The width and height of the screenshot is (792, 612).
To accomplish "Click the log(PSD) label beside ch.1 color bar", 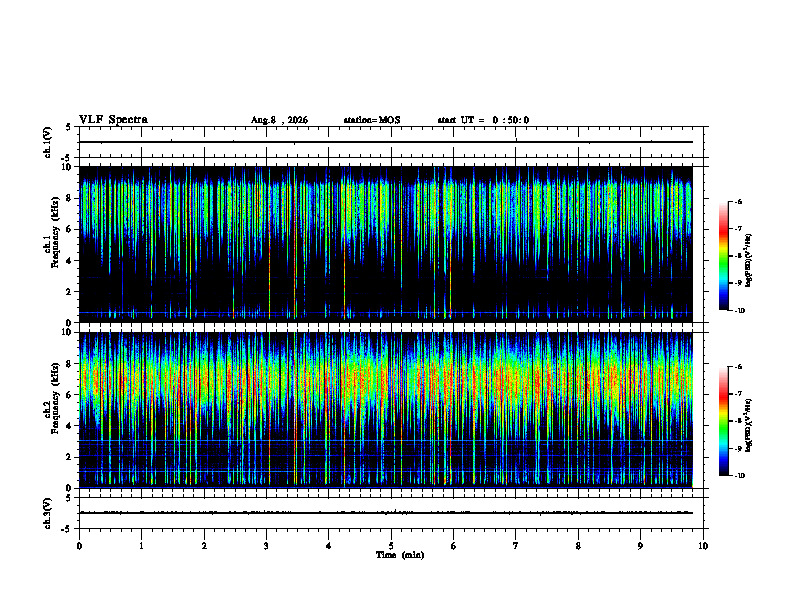I will point(748,260).
